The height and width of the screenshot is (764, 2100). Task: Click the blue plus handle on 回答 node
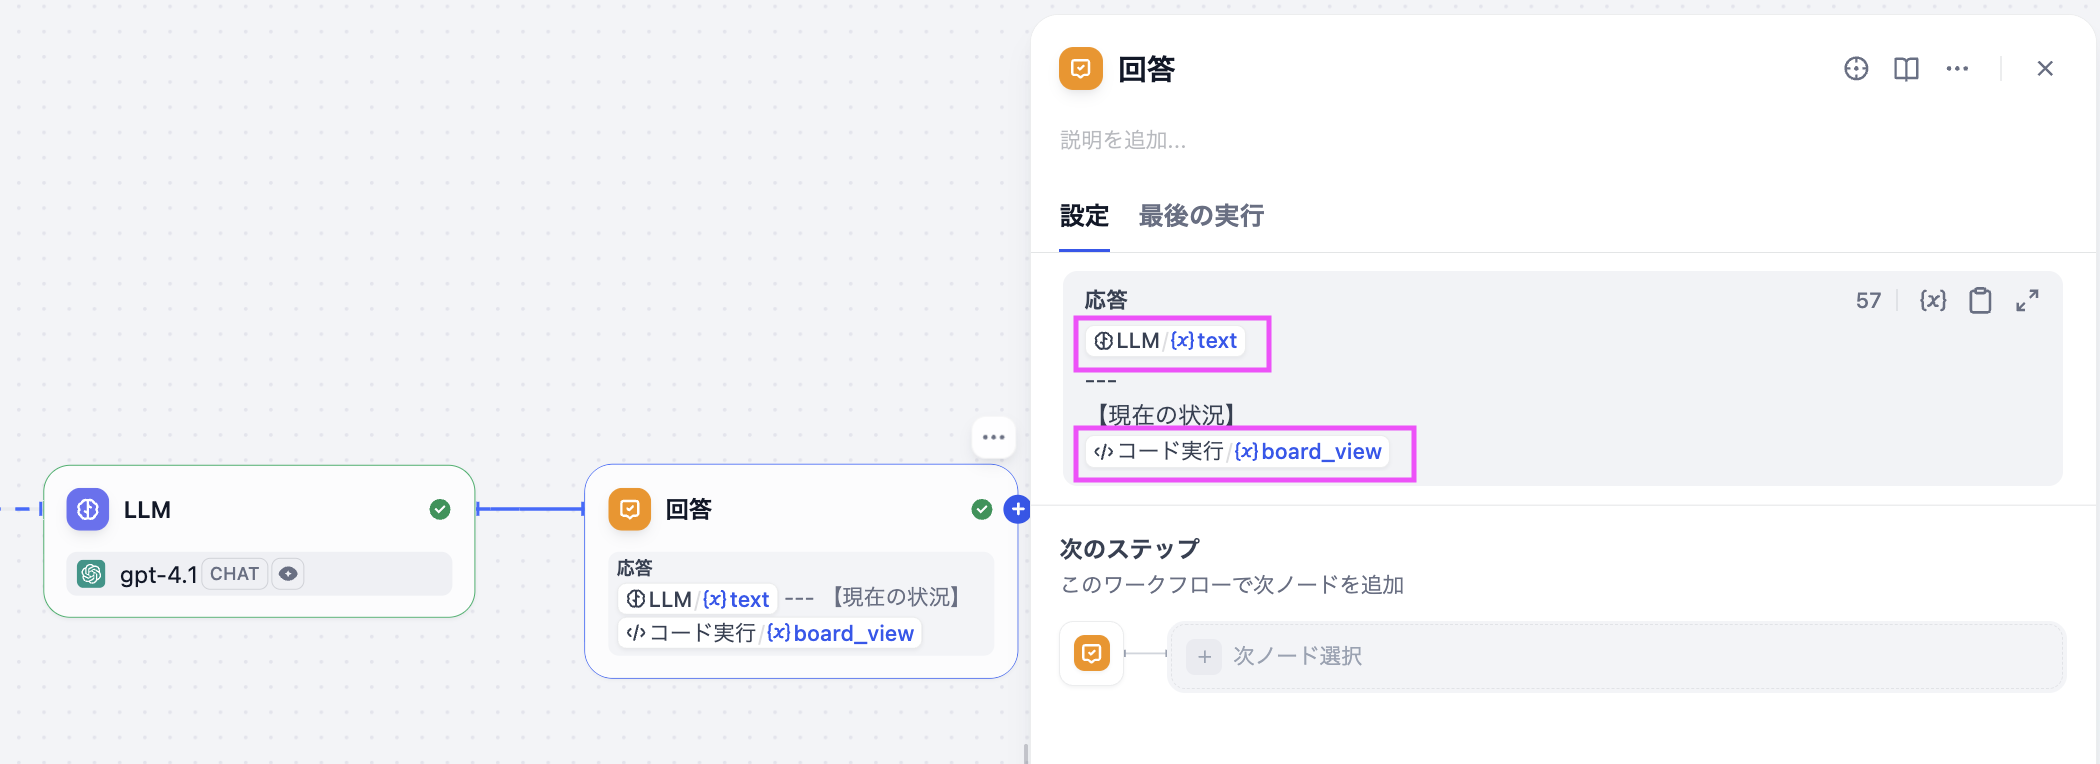click(x=1017, y=509)
